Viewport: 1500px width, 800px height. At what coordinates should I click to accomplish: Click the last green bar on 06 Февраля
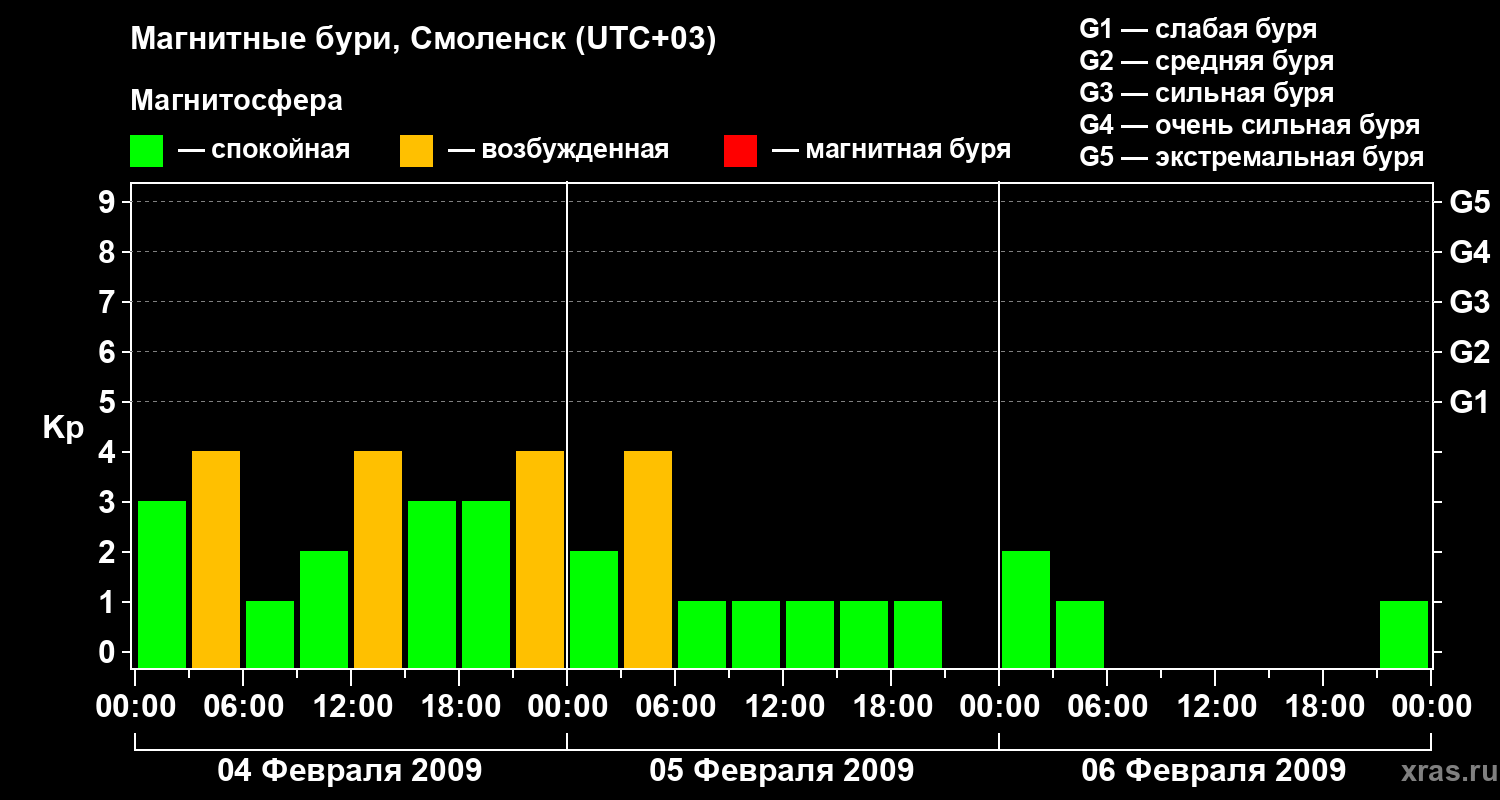pyautogui.click(x=1404, y=634)
